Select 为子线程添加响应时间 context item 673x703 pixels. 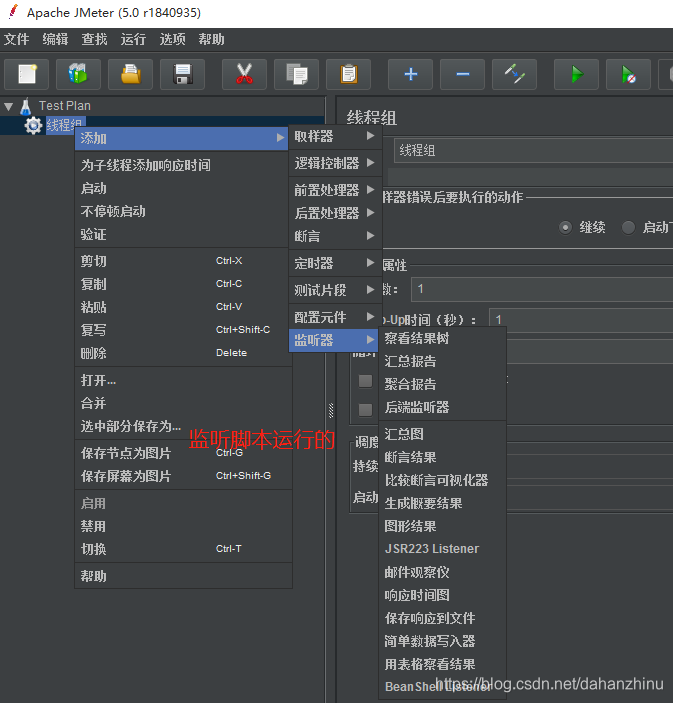(x=182, y=165)
